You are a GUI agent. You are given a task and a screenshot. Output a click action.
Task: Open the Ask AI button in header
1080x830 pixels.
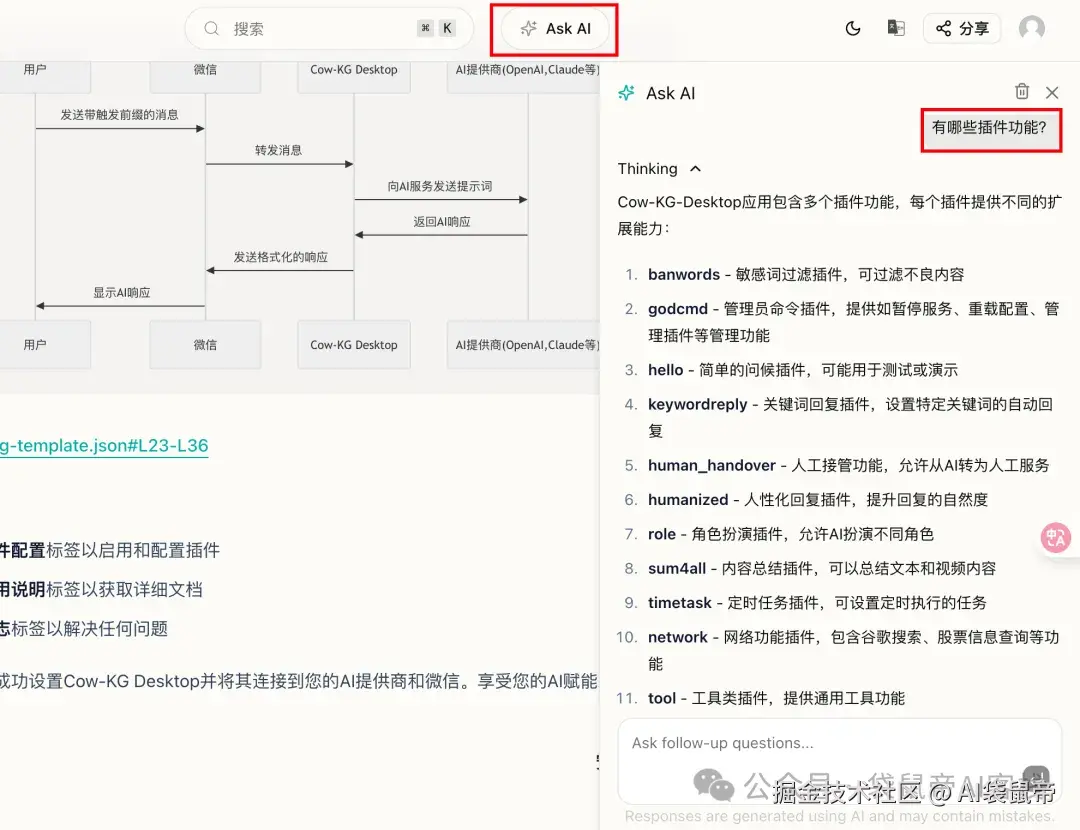click(x=554, y=29)
